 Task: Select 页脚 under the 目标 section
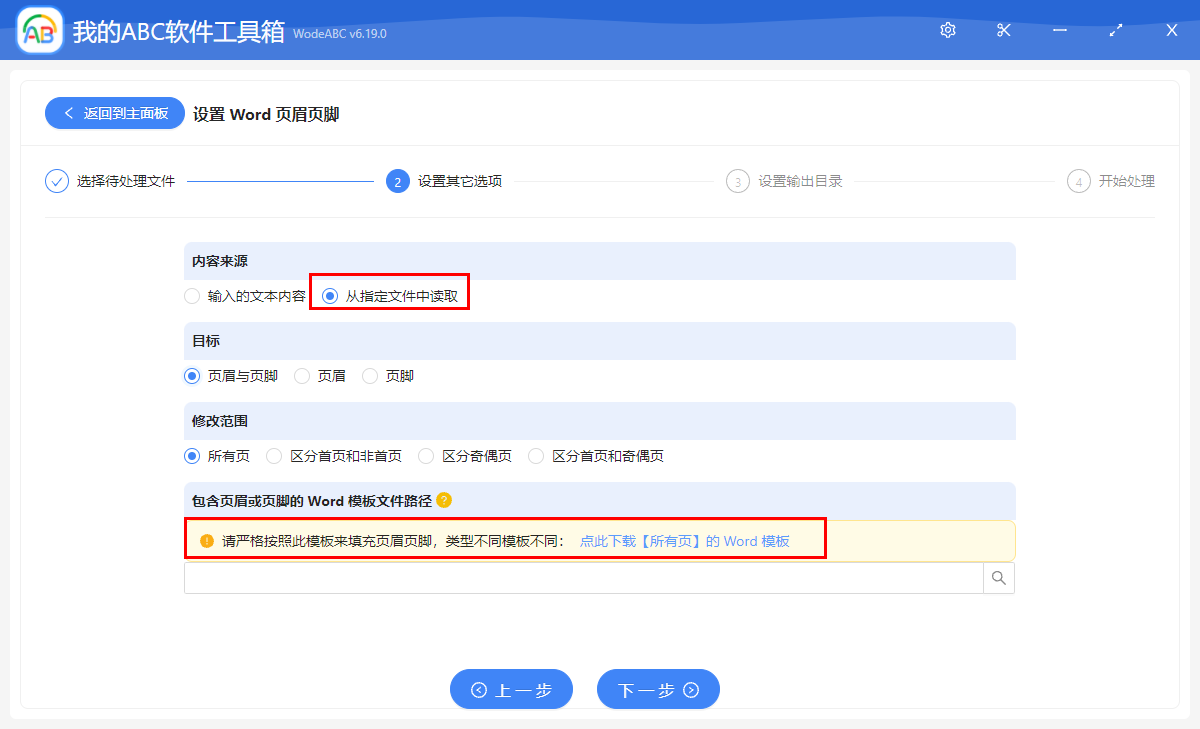370,375
